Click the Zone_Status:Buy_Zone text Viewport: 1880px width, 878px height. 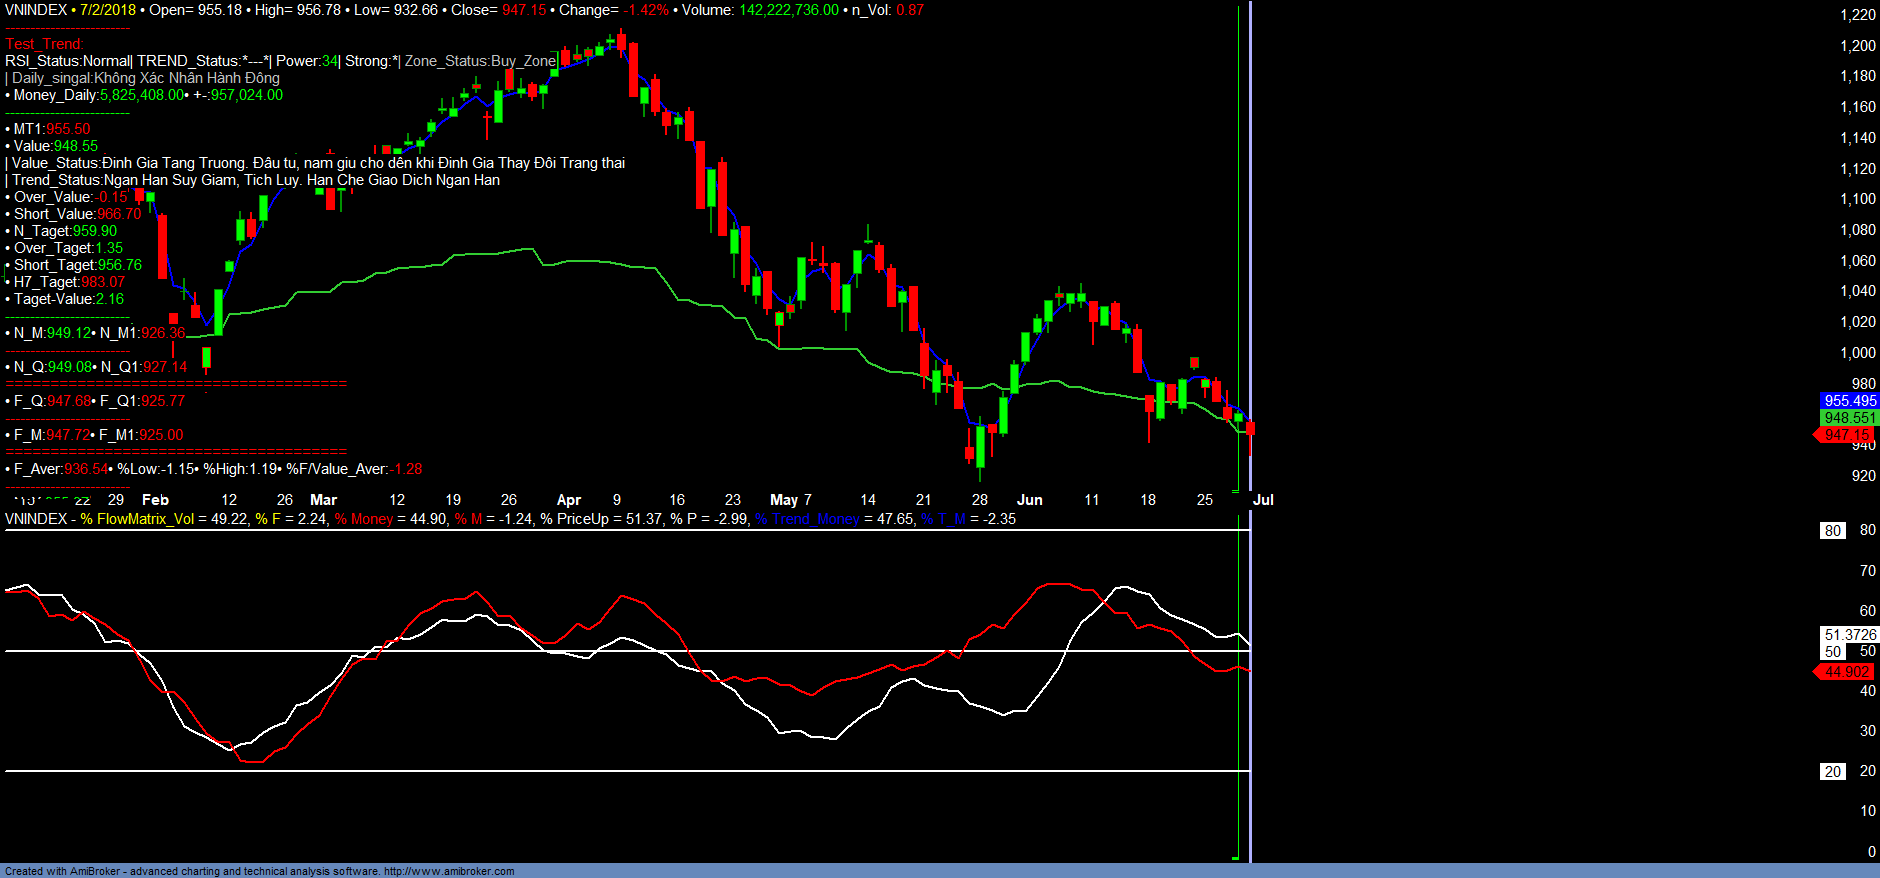[479, 61]
